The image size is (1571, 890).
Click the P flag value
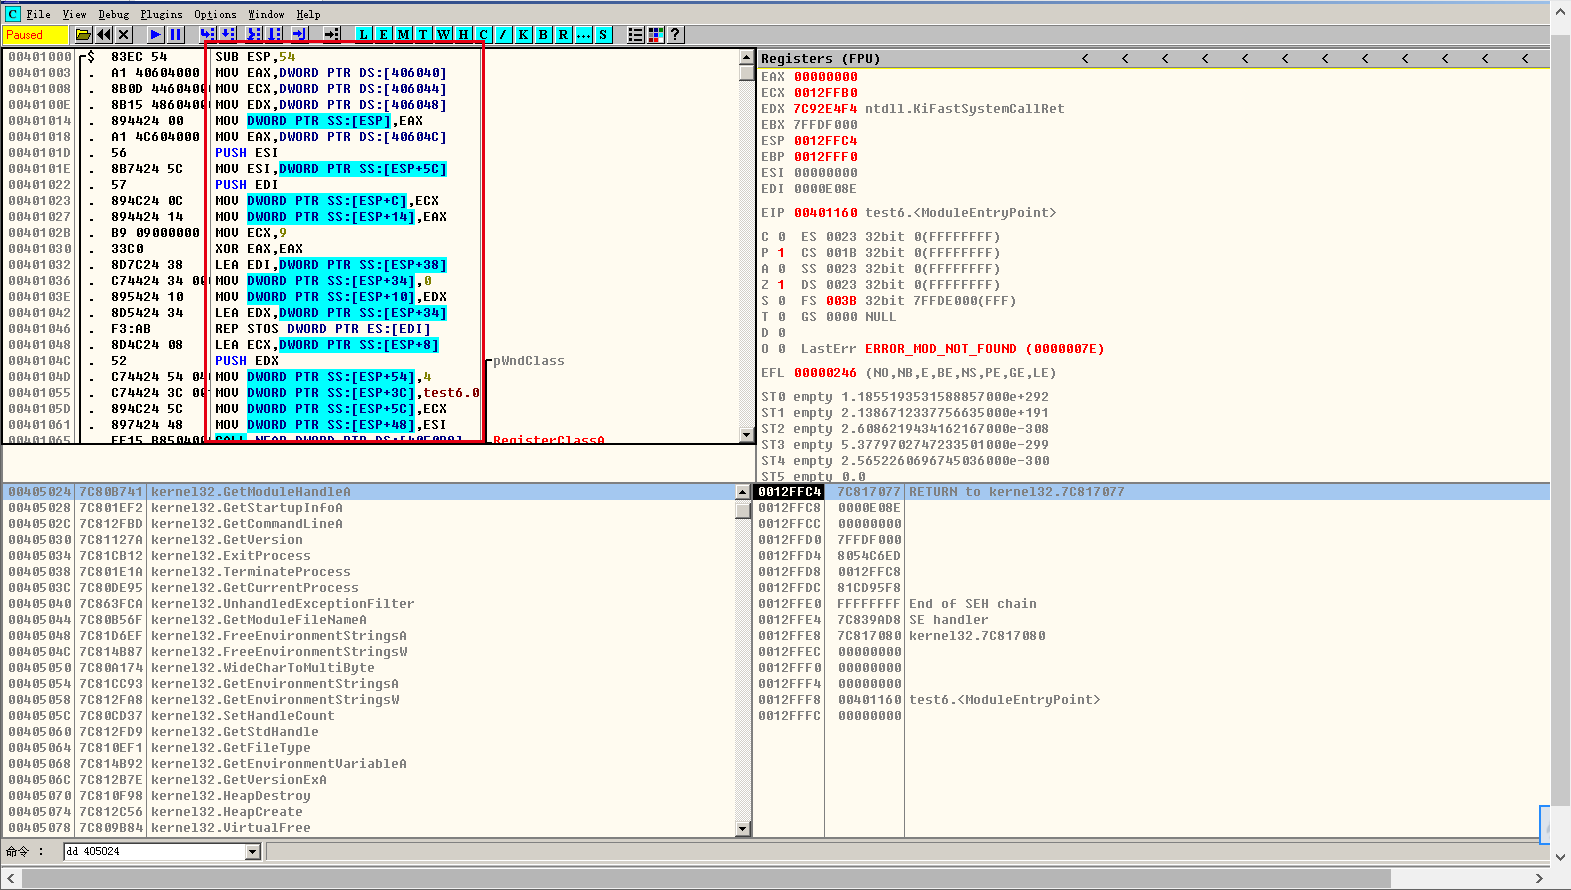pos(781,253)
